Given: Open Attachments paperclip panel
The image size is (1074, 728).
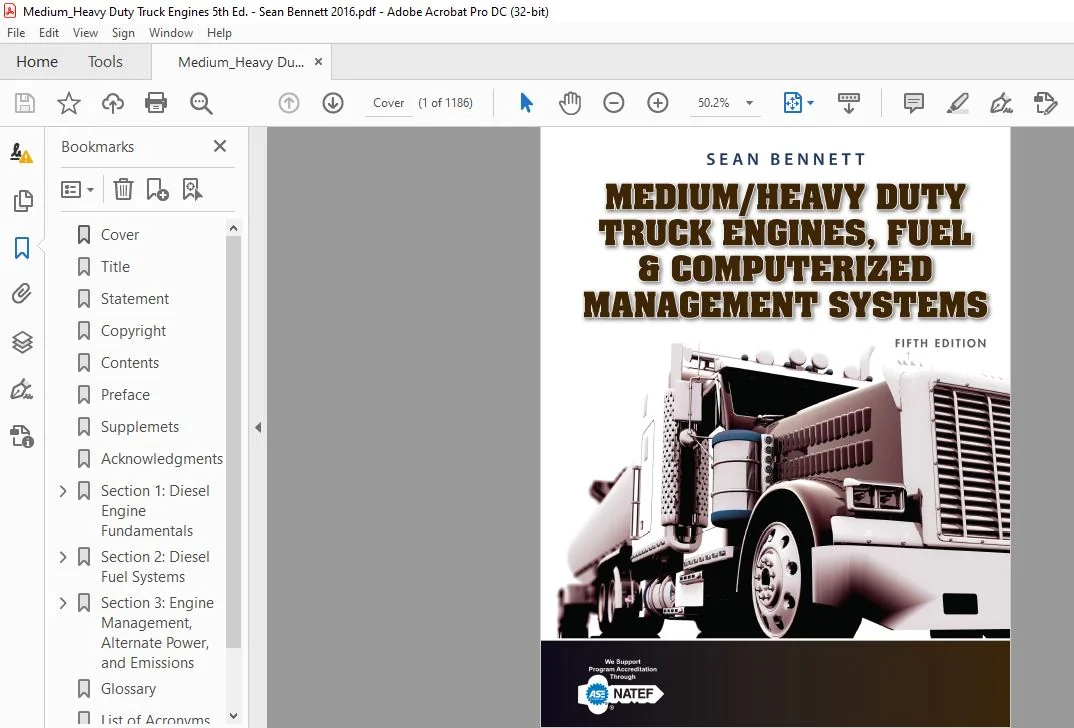Looking at the screenshot, I should coord(22,294).
